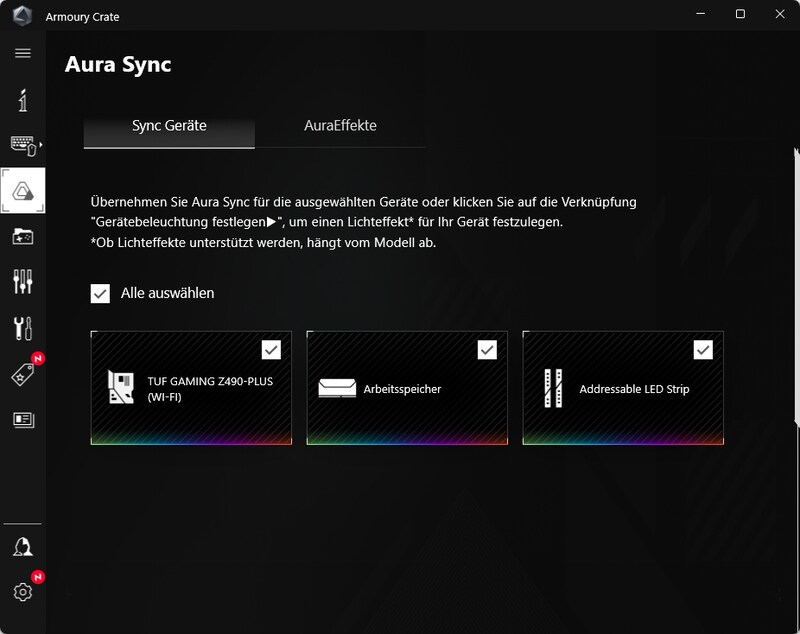This screenshot has height=634, width=800.
Task: Select the Sync Geräte tab
Action: point(169,126)
